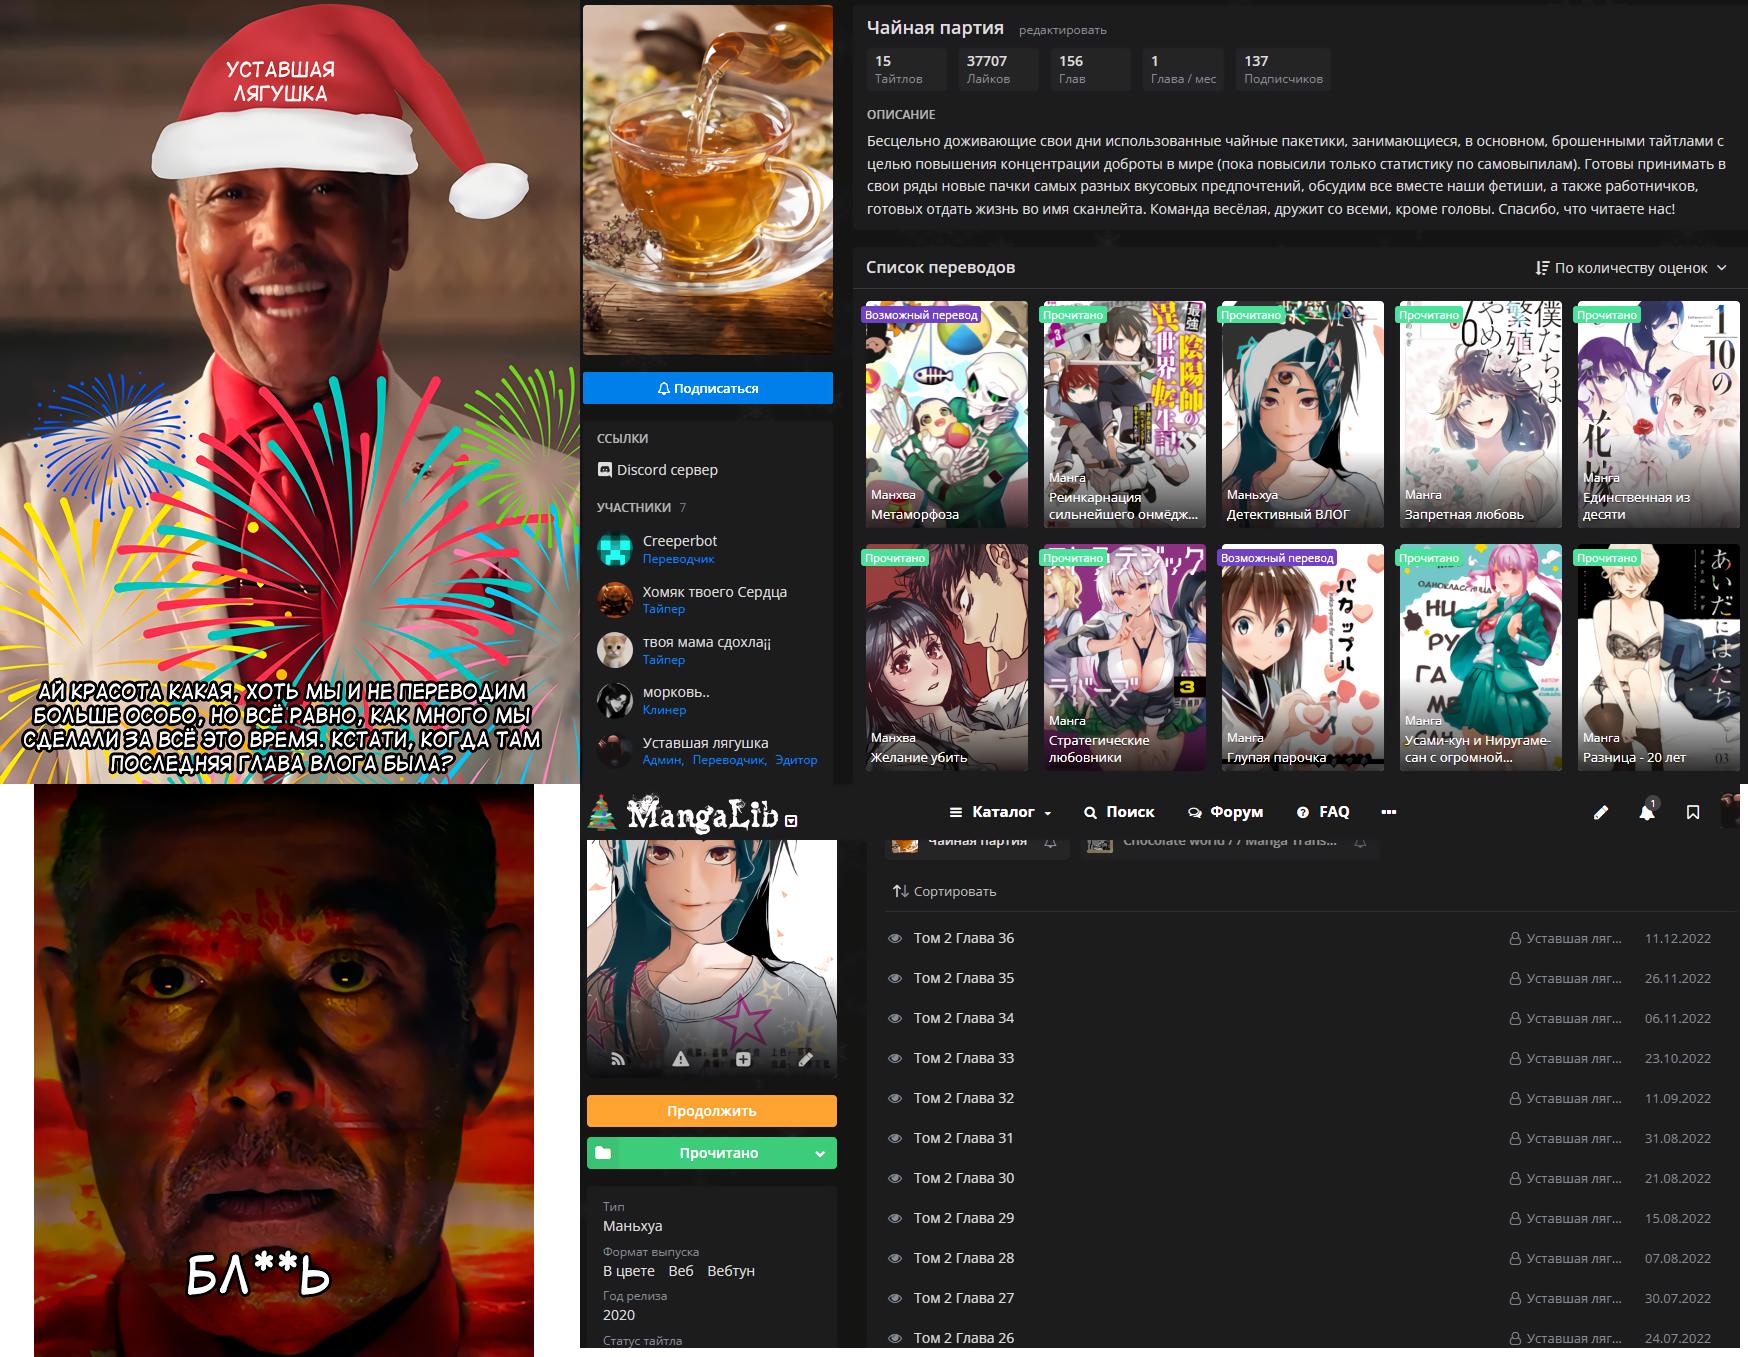Expand the green Прочитано status dropdown arrow
Image resolution: width=1748 pixels, height=1357 pixels.
(x=820, y=1153)
